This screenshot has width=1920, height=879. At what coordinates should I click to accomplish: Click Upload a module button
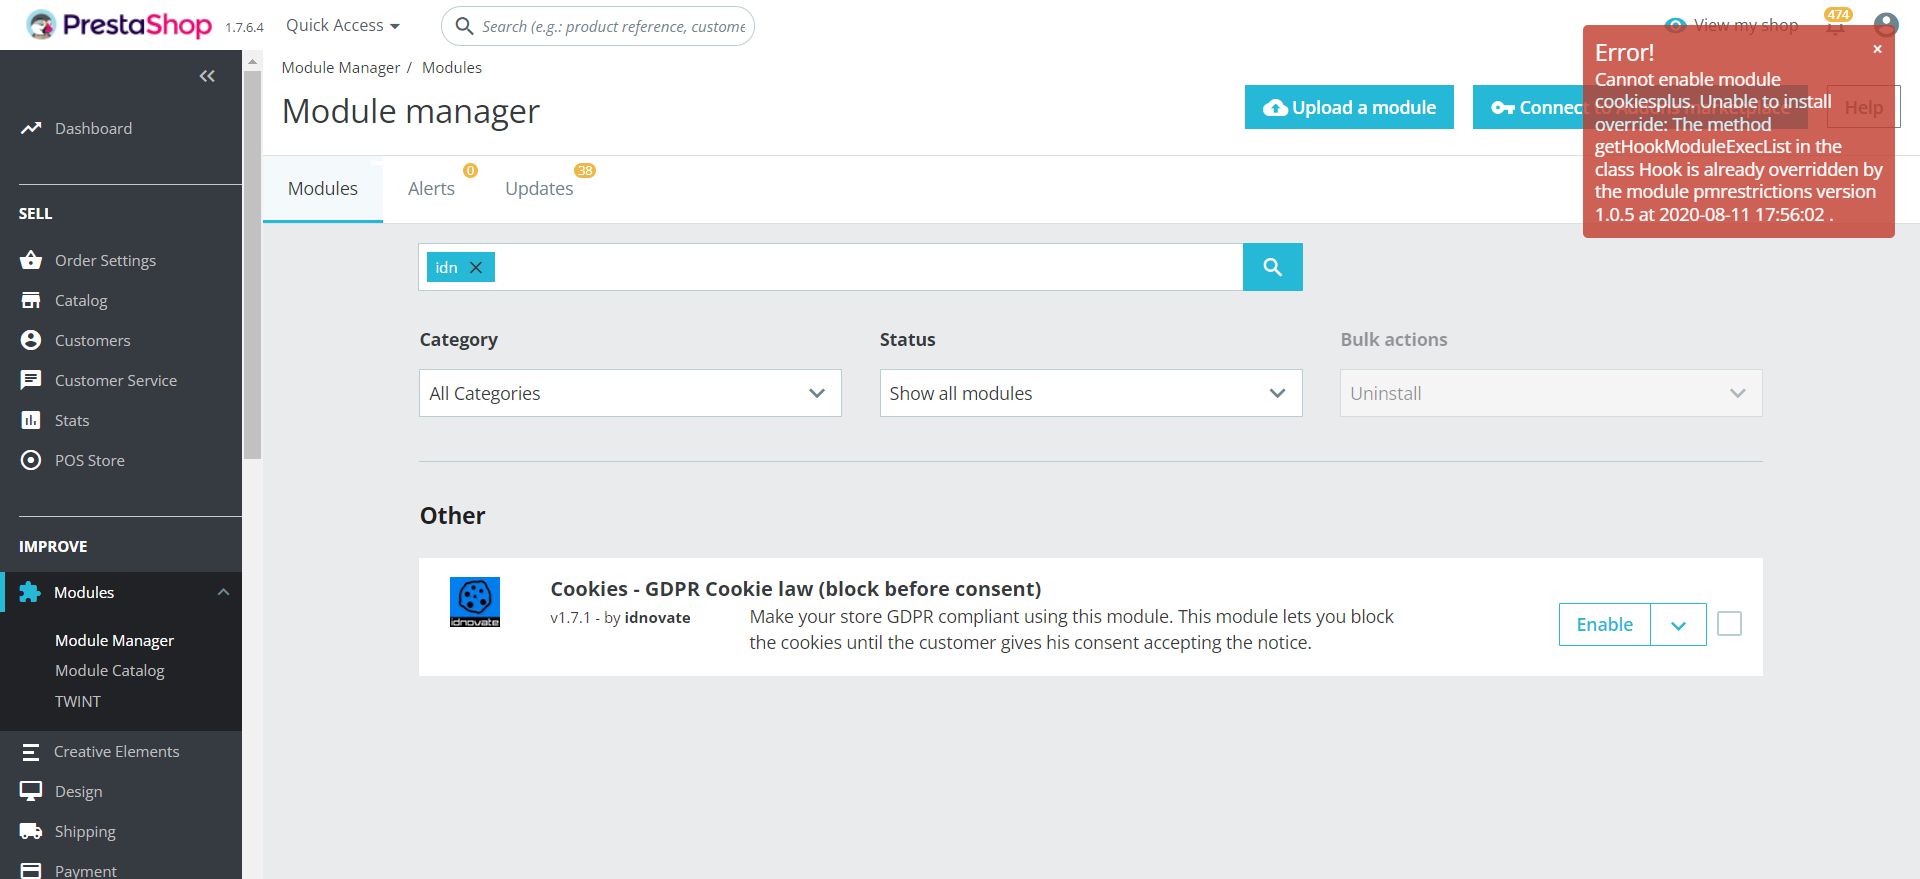tap(1349, 107)
